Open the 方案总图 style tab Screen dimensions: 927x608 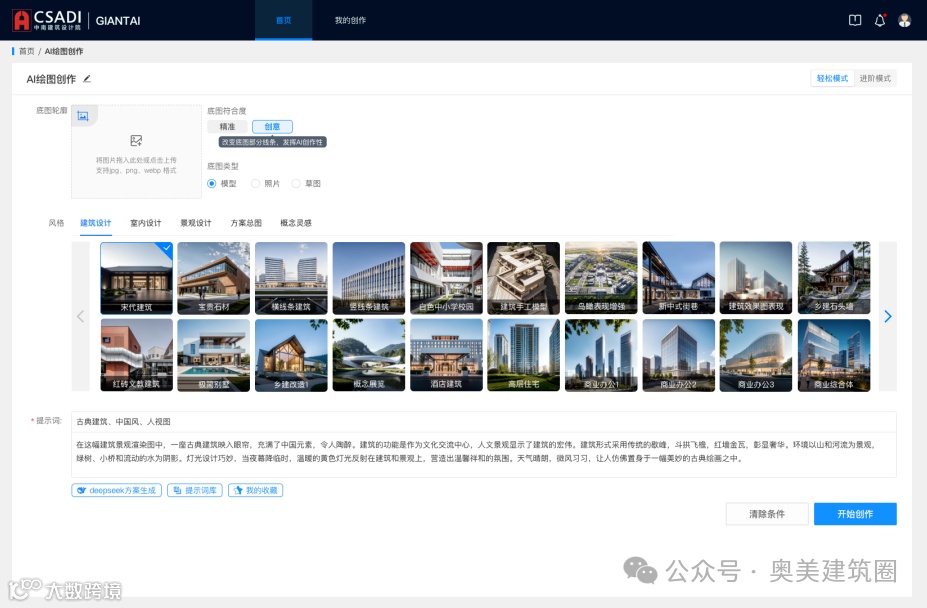click(246, 223)
